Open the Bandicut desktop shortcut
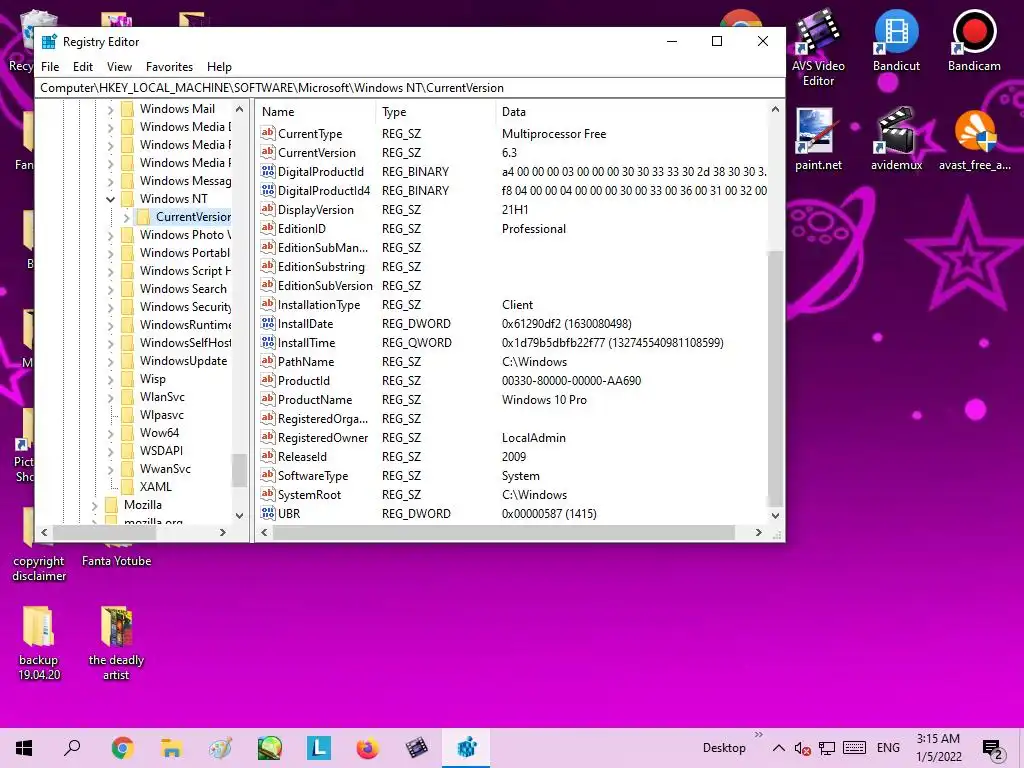The image size is (1024, 768). [x=896, y=40]
